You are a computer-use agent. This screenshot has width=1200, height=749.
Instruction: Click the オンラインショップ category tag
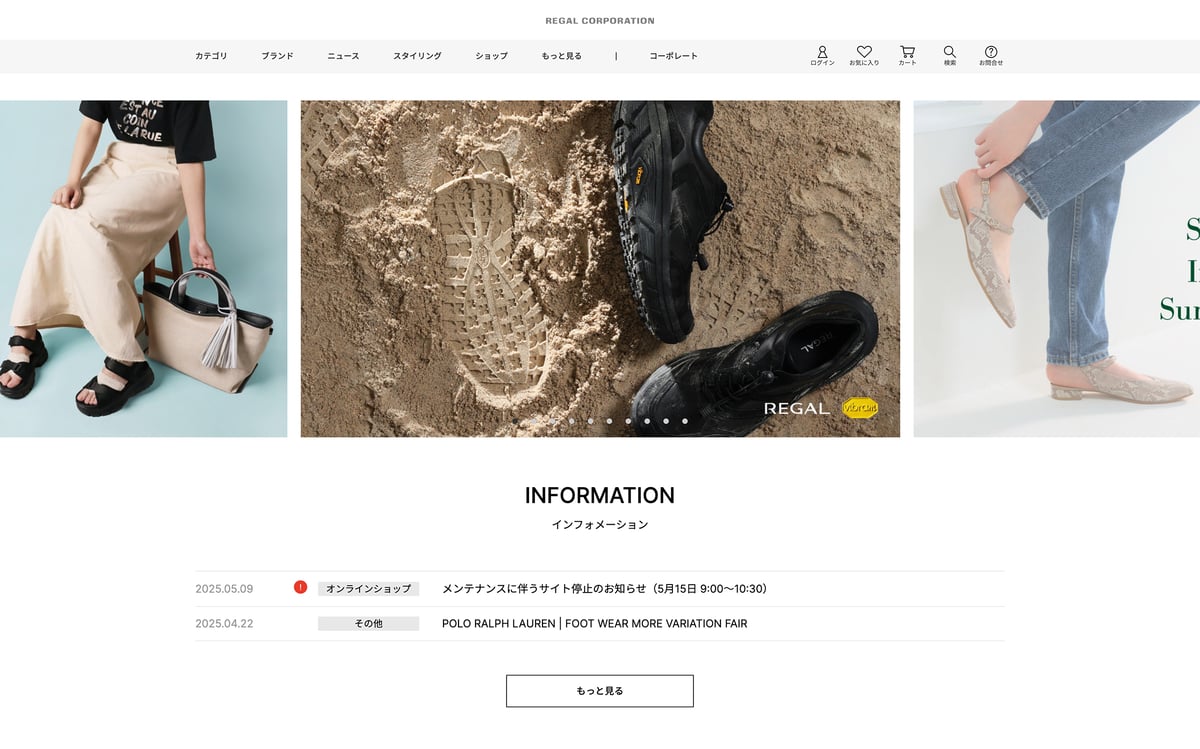(x=368, y=589)
